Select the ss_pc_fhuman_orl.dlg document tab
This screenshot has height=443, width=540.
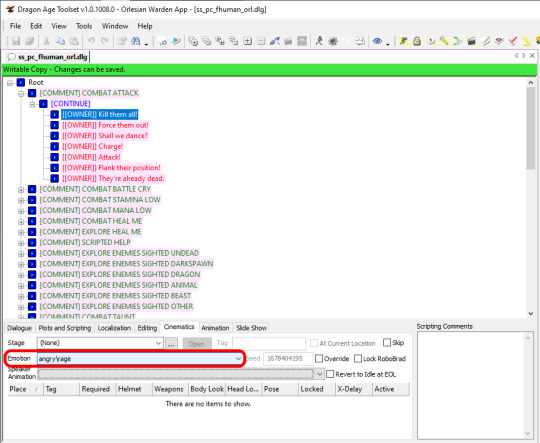click(48, 57)
